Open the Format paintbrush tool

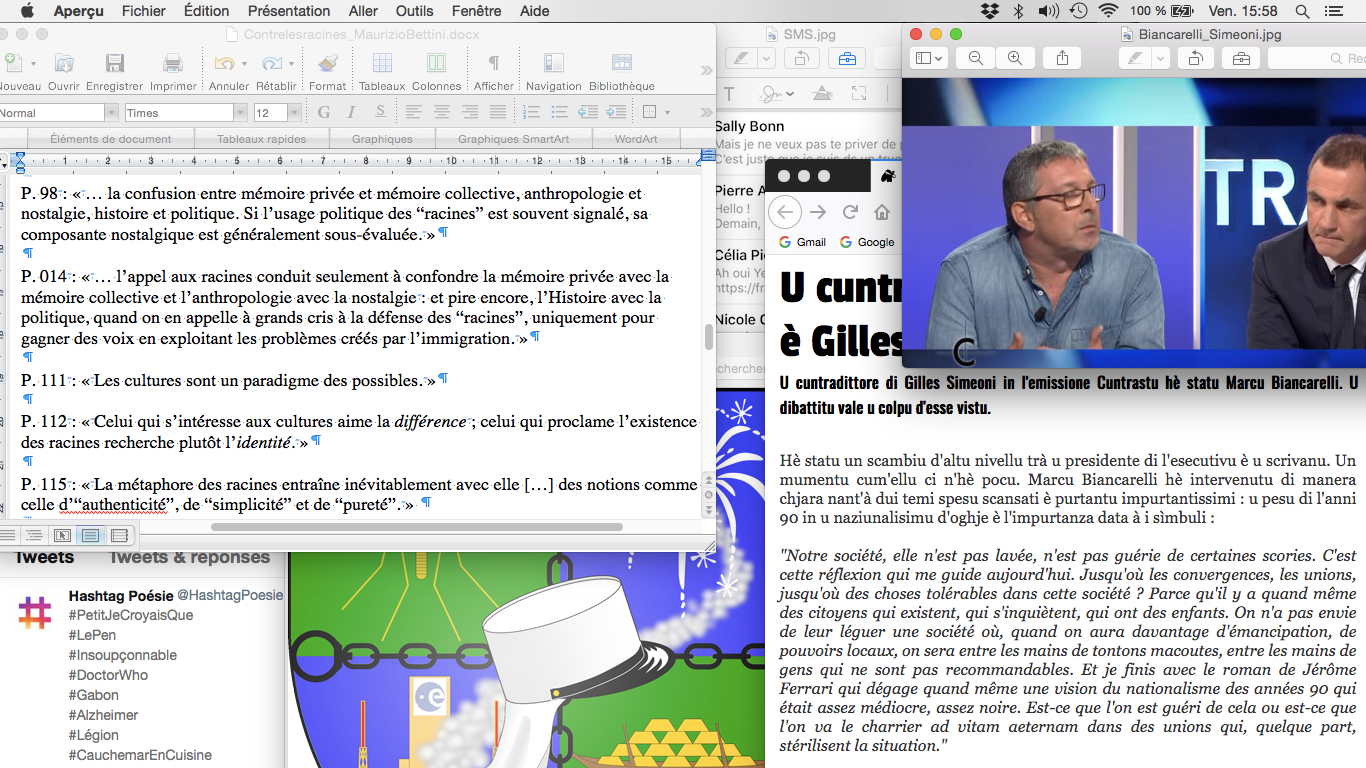[x=327, y=64]
